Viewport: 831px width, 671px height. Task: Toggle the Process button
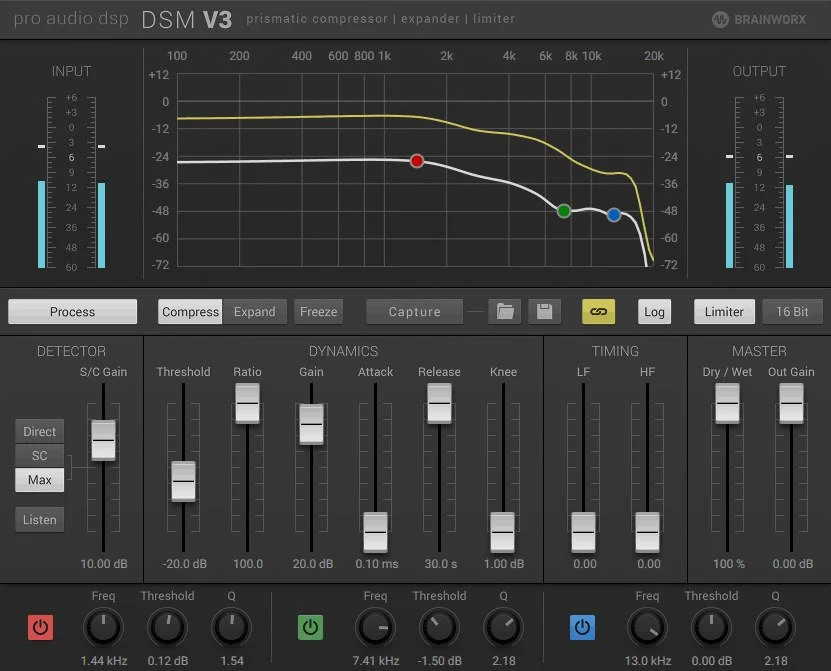coord(73,312)
